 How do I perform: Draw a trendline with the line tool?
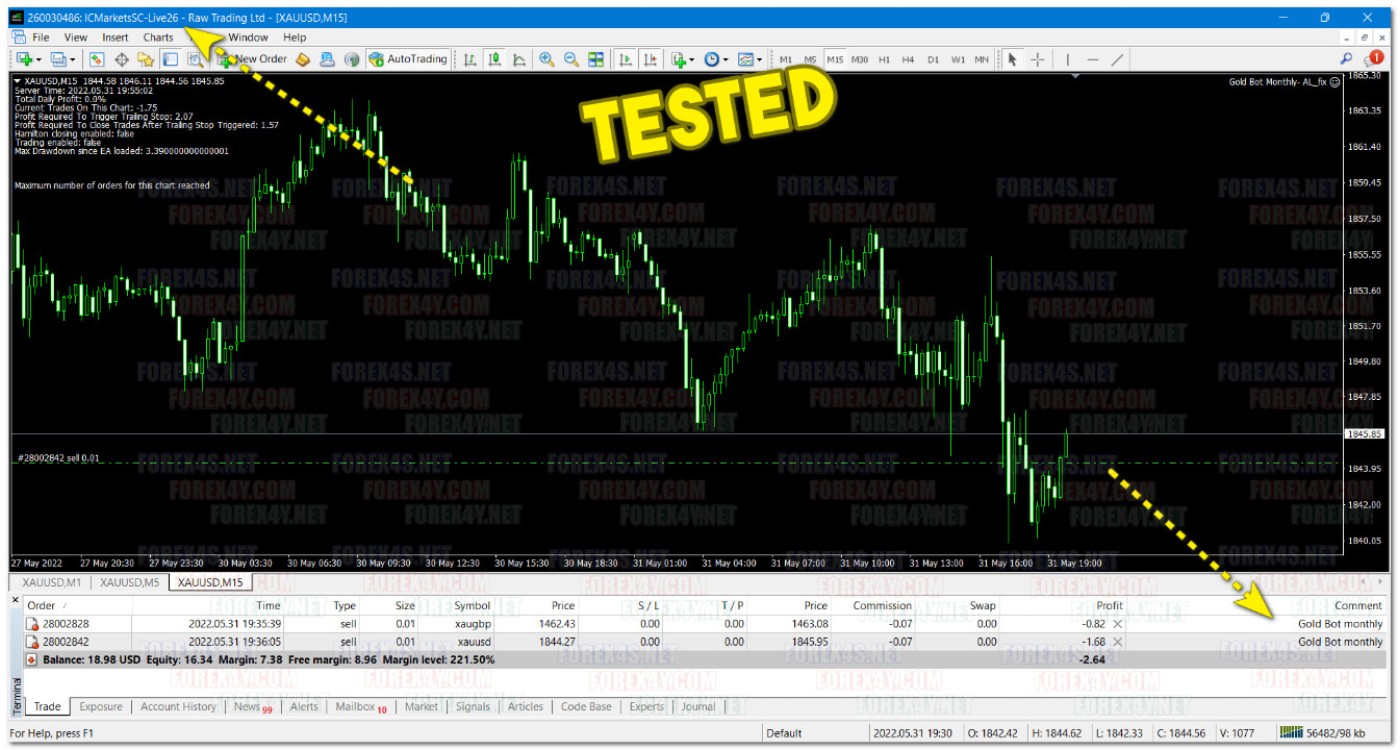(x=1117, y=60)
